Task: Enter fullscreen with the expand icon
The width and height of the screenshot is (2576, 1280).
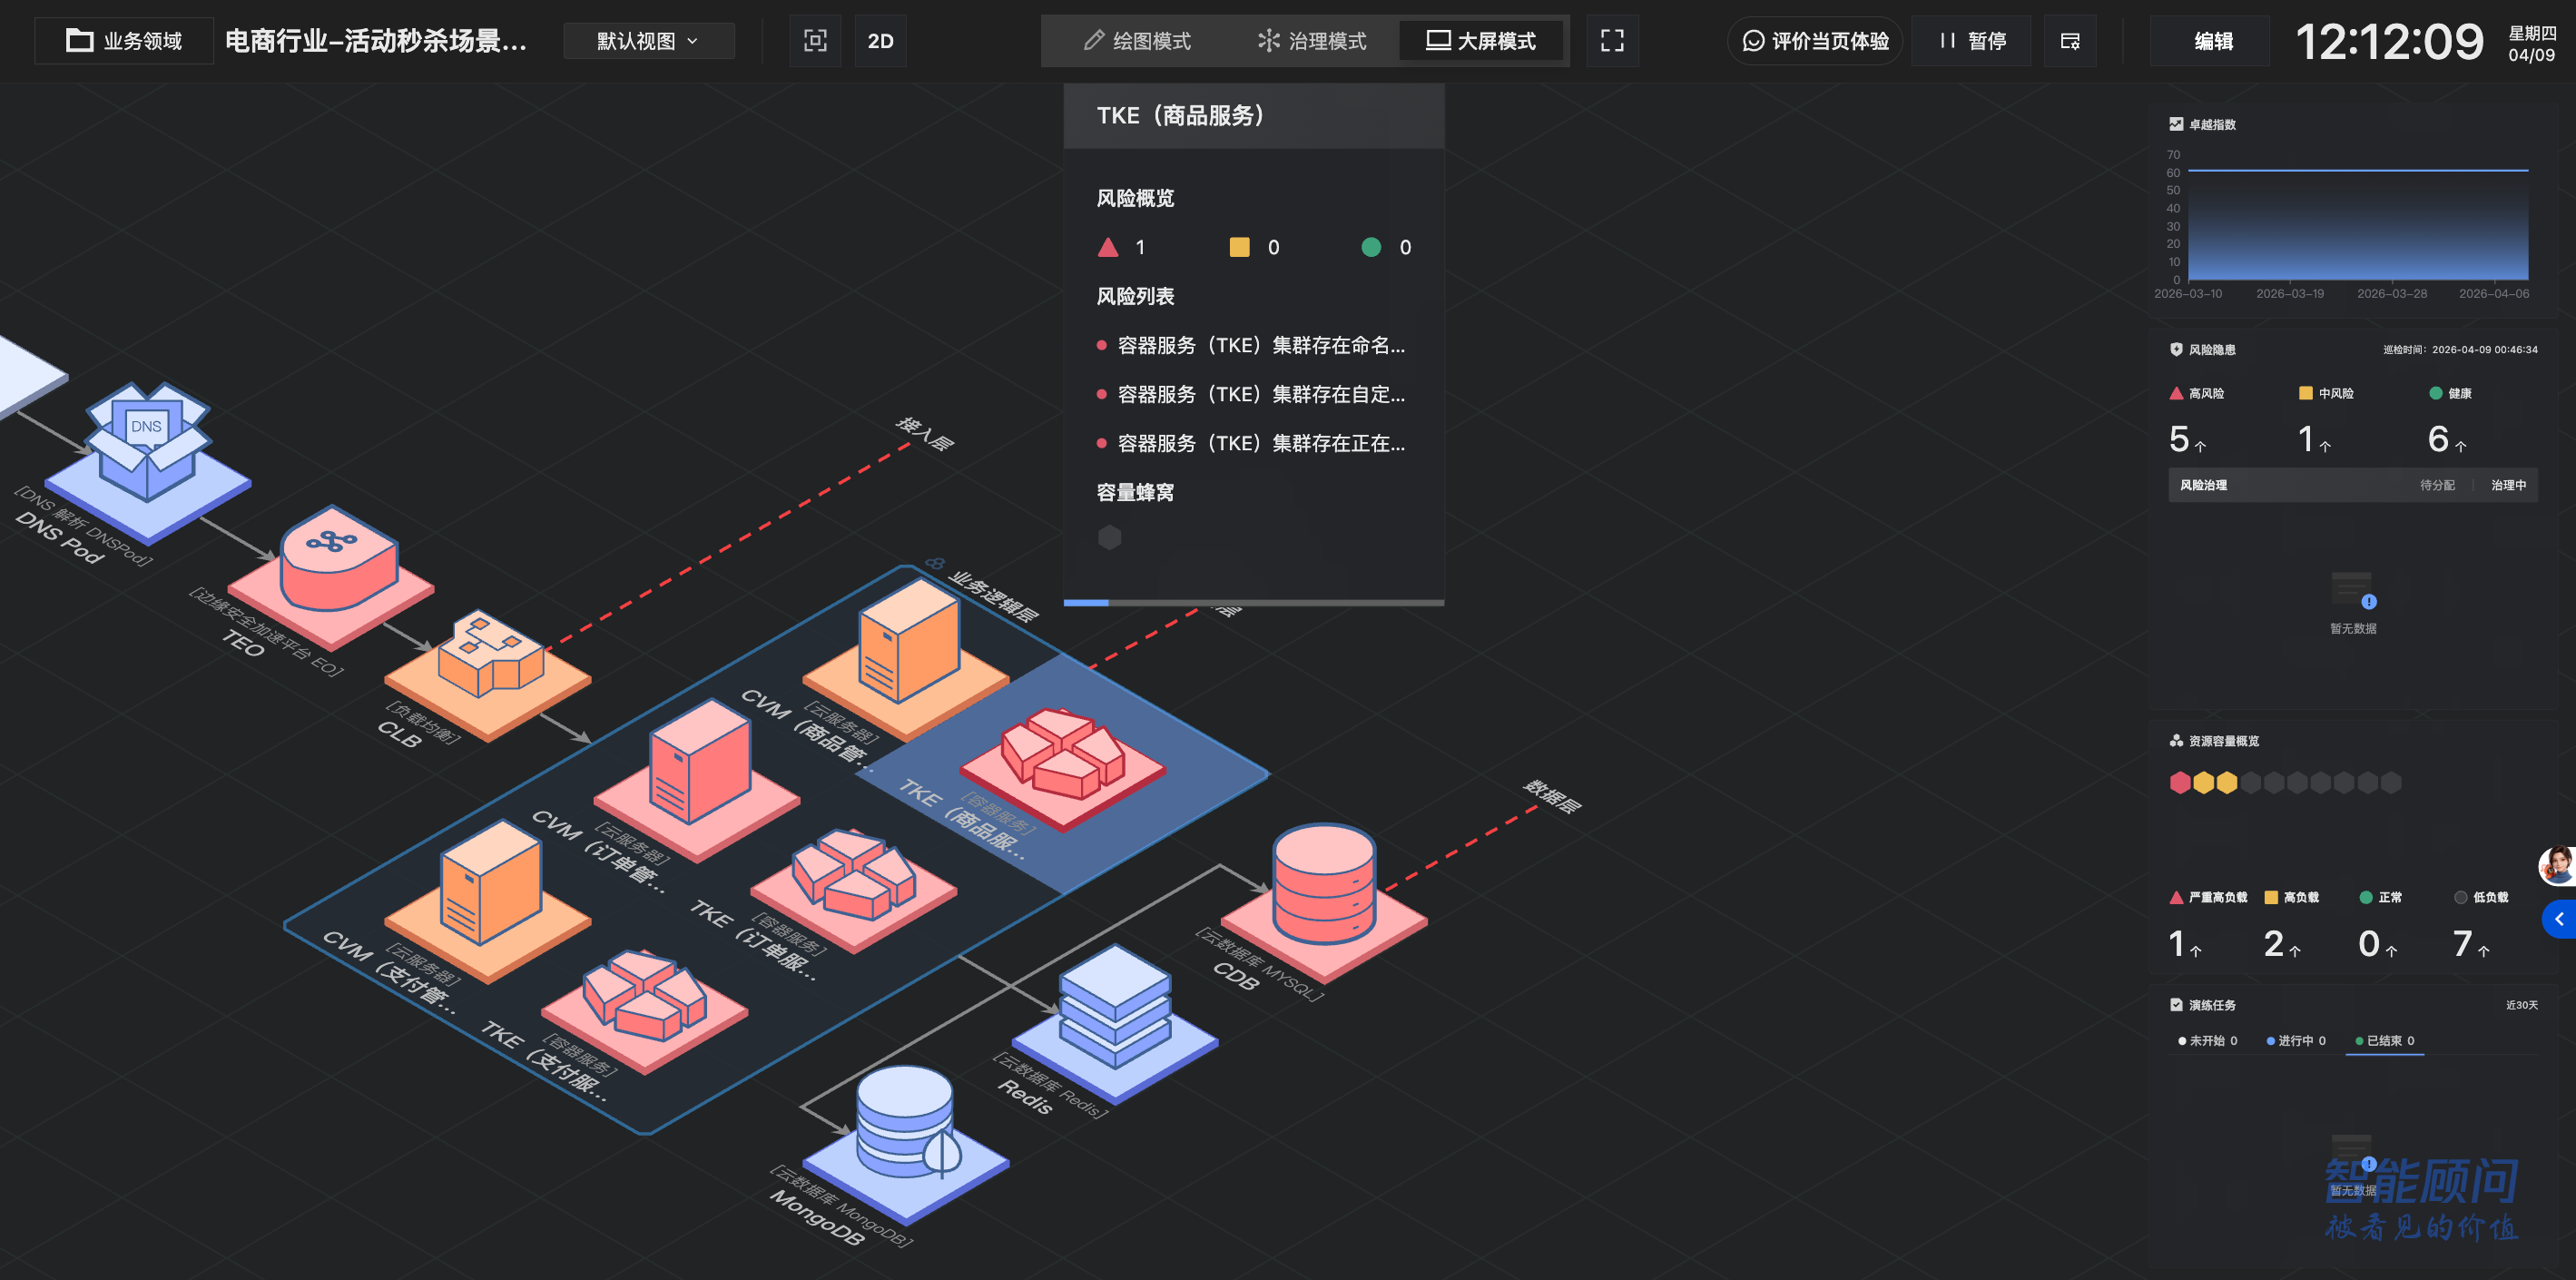Action: point(1611,41)
